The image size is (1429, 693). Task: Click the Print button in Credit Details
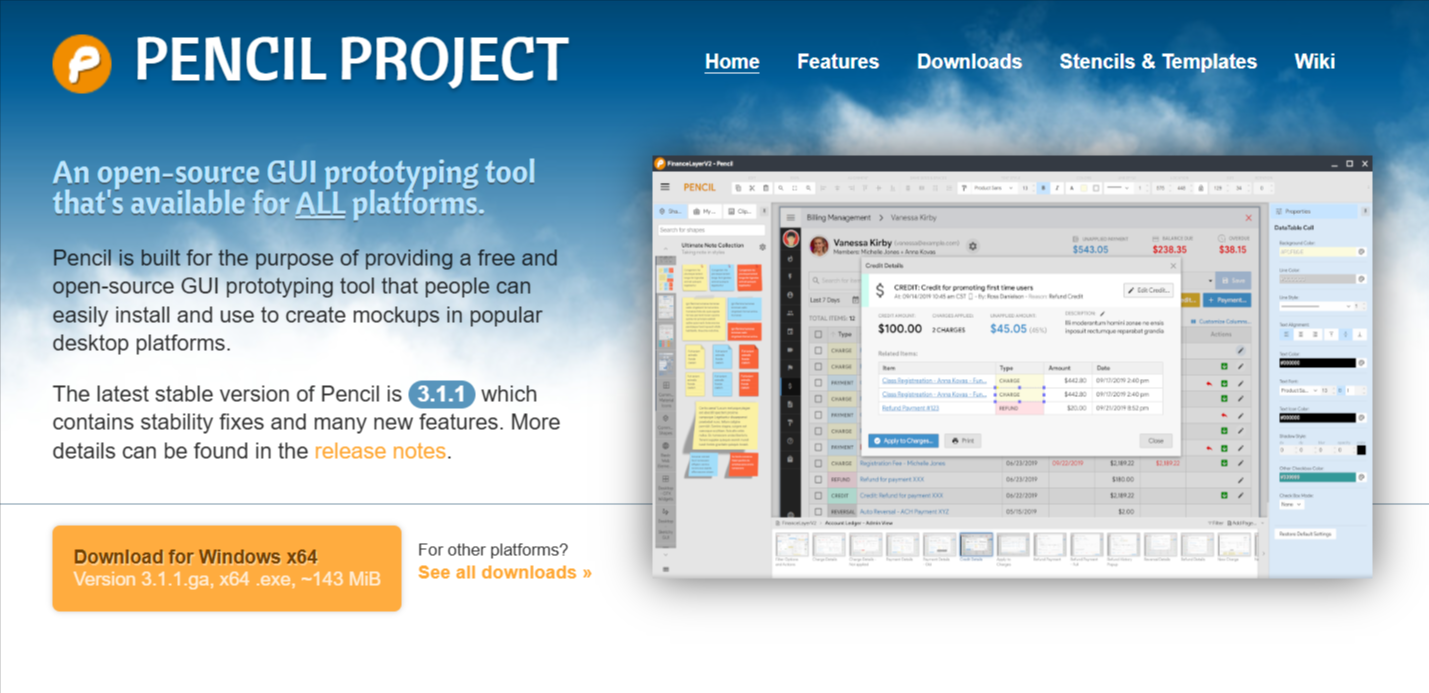click(963, 441)
